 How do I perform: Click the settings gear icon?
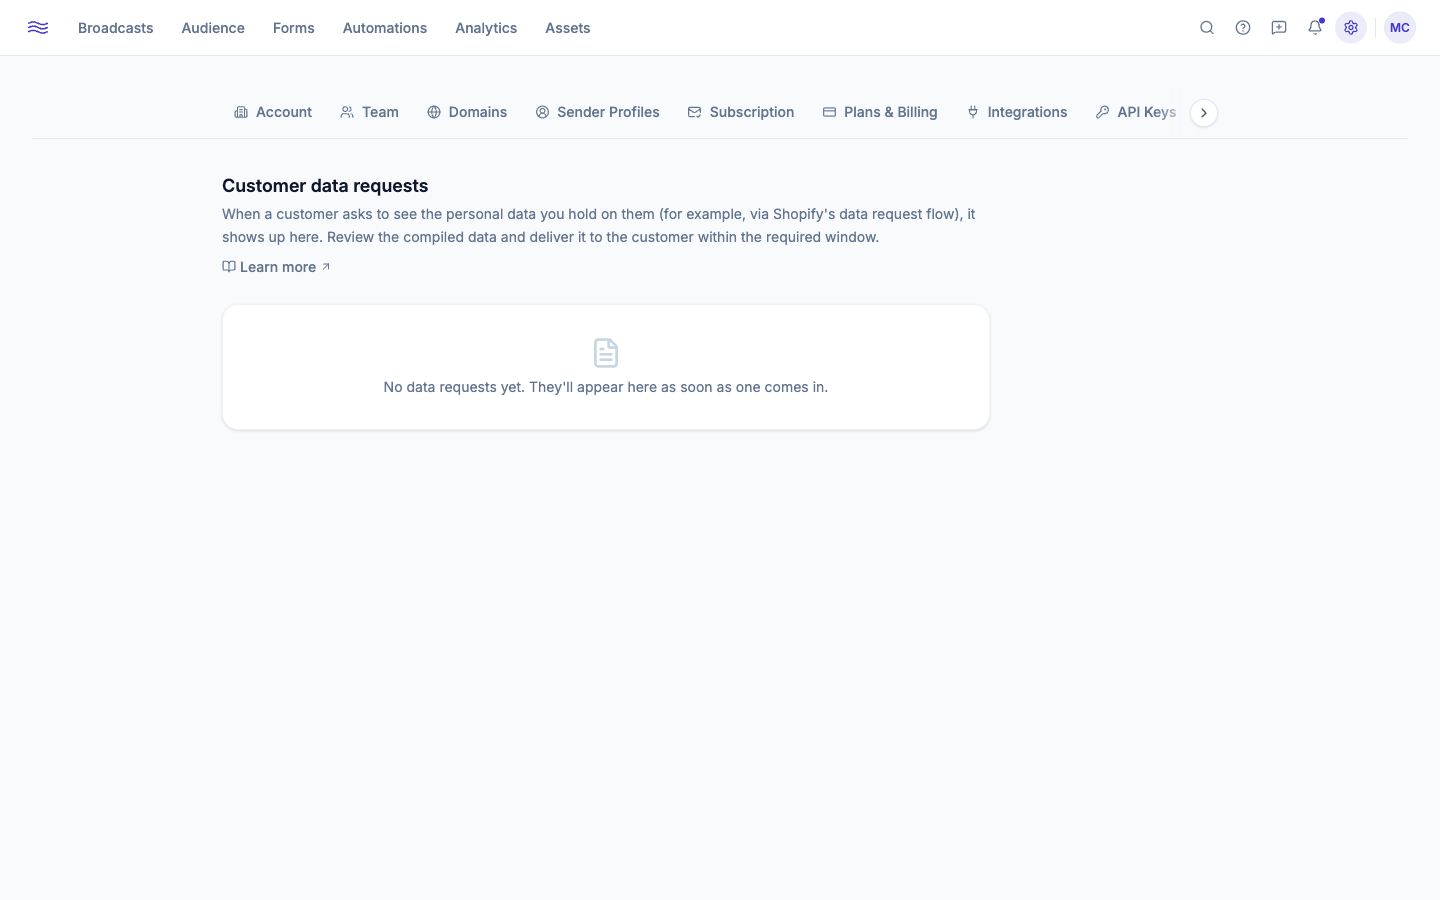coord(1351,28)
